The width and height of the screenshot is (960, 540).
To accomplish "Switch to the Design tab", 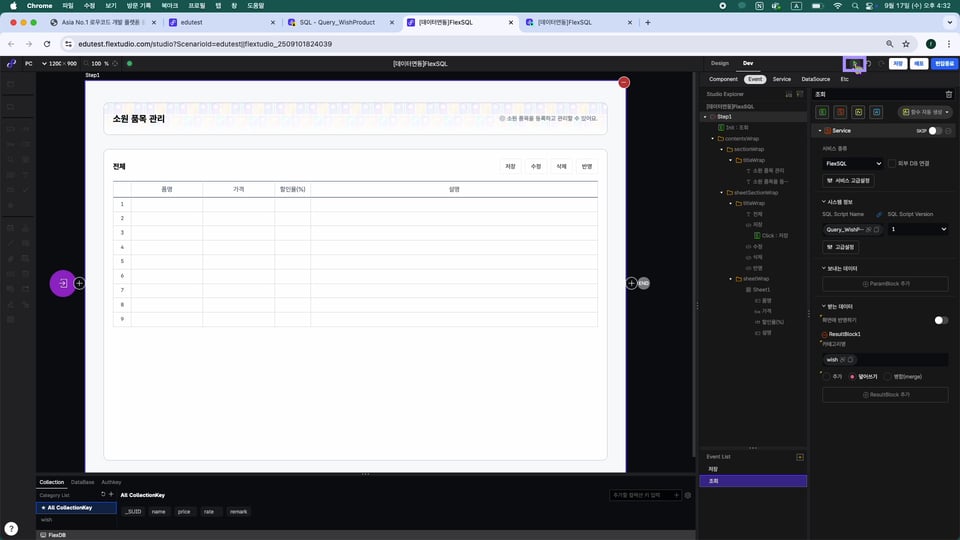I will [x=719, y=63].
